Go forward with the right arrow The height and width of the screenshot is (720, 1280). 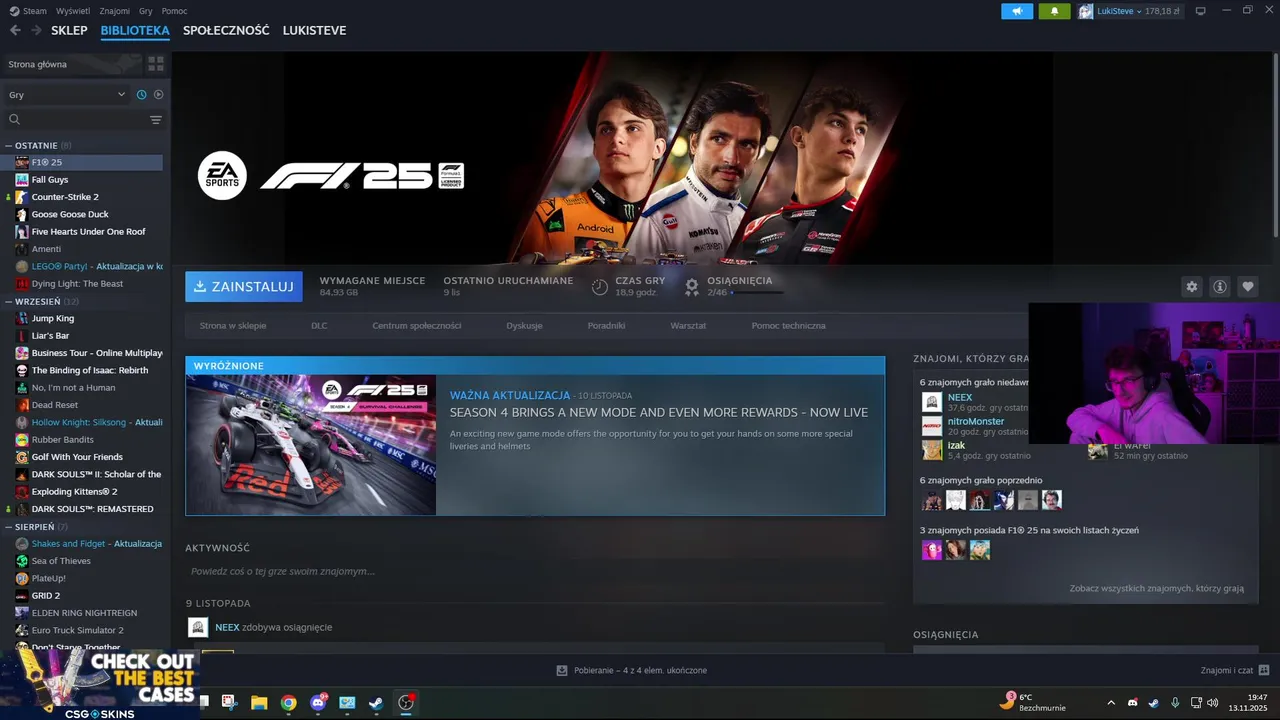click(37, 30)
